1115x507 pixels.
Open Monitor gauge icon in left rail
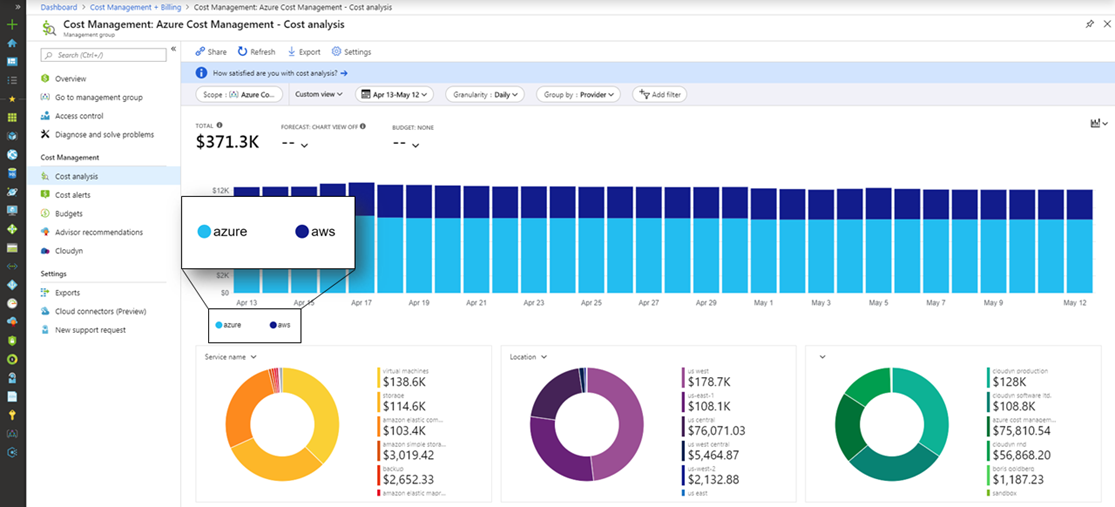(11, 303)
